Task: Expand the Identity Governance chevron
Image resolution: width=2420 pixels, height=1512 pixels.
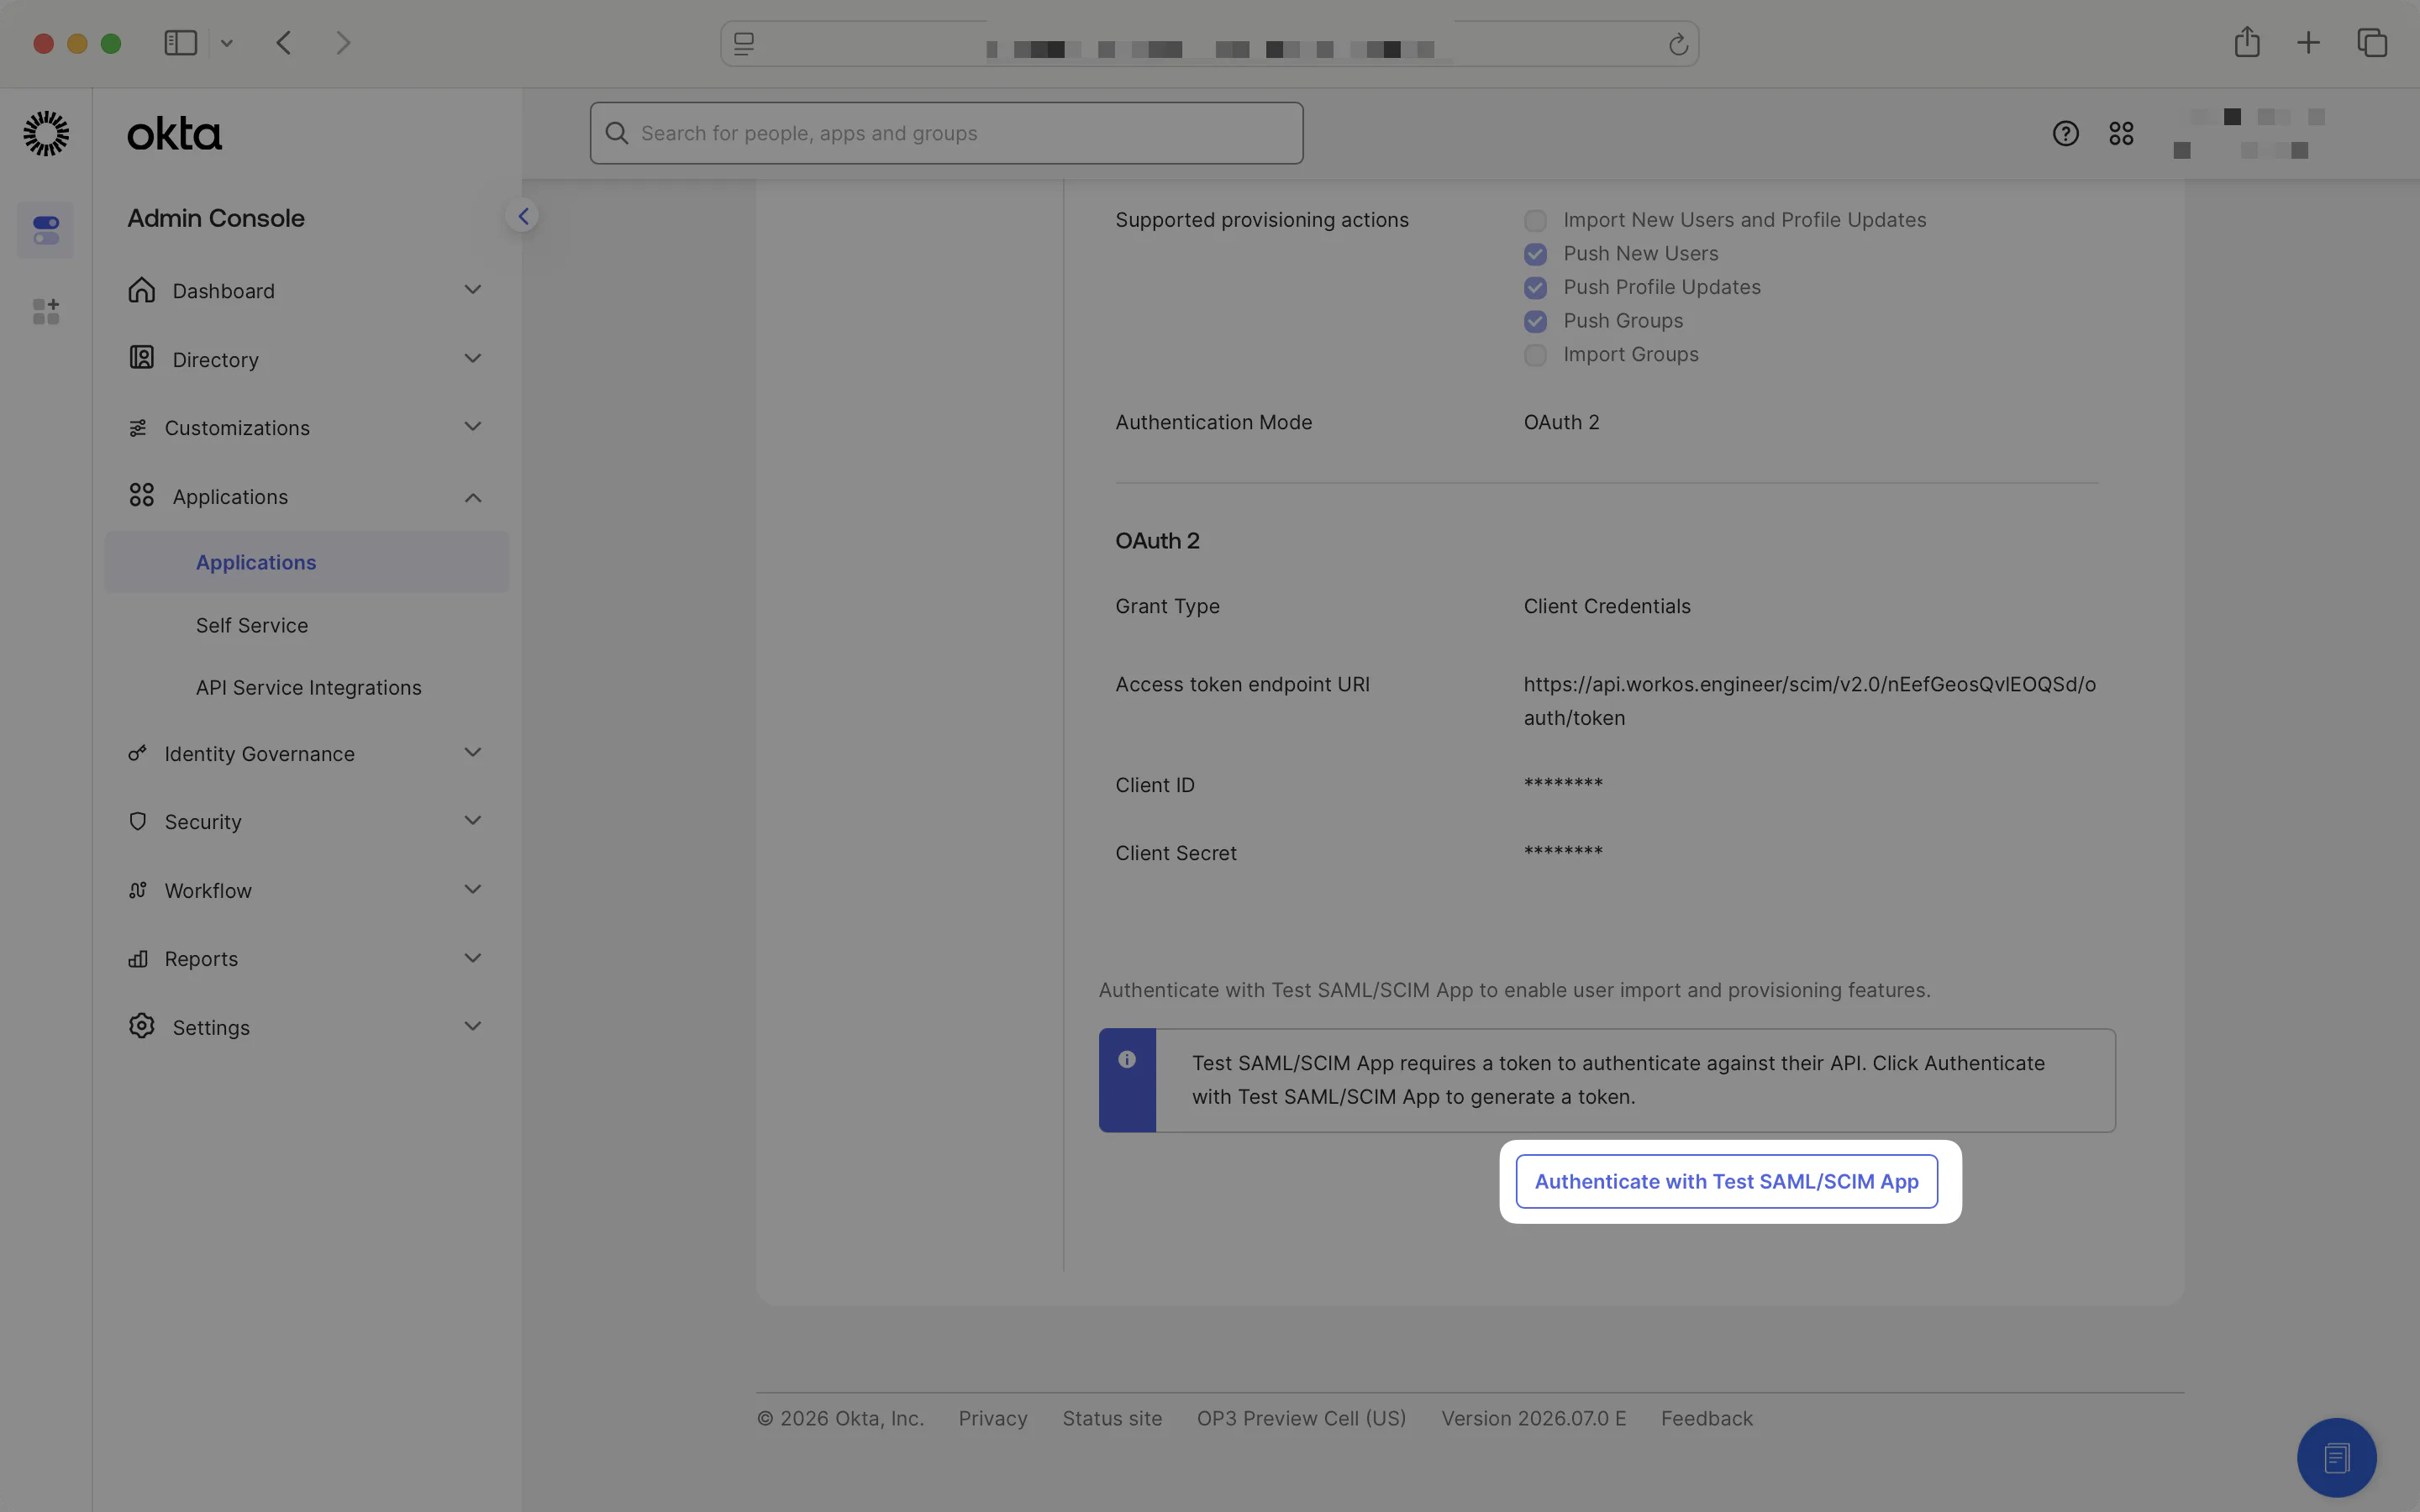Action: 473,752
